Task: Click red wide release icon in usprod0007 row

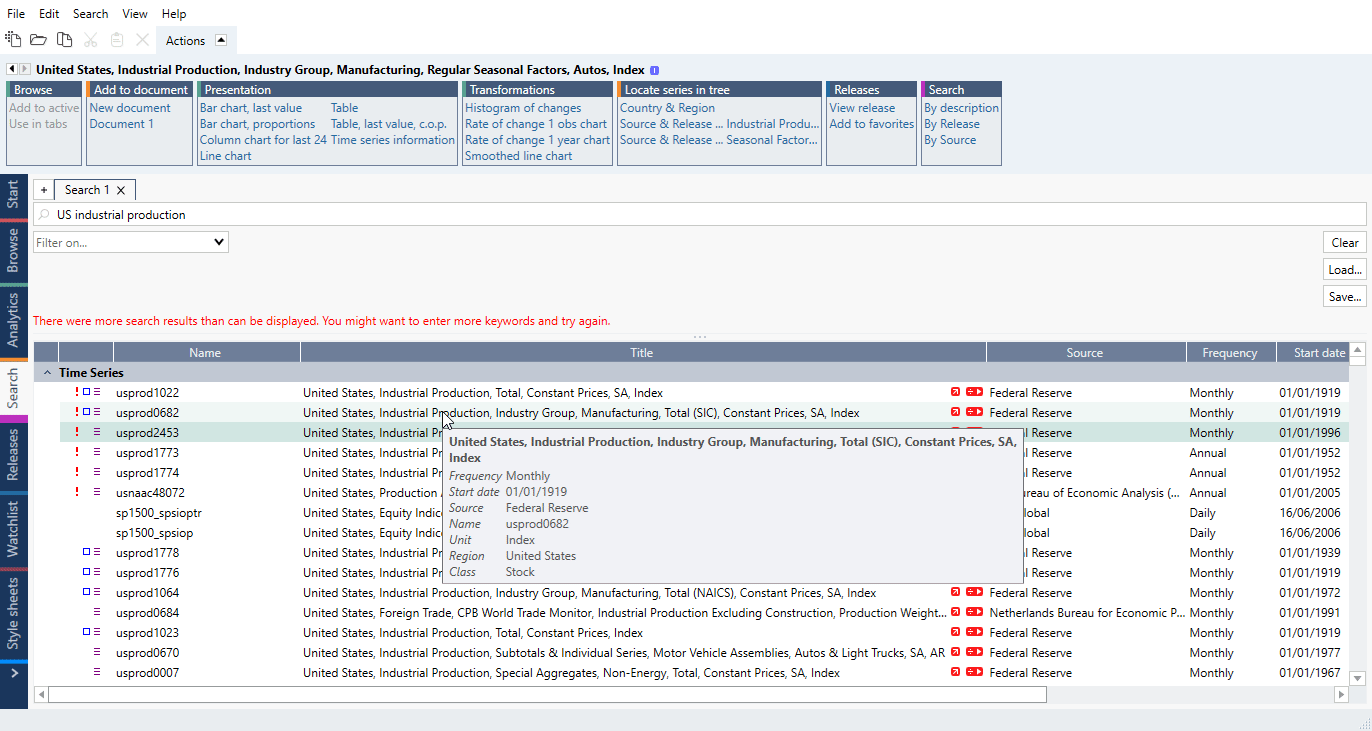Action: [x=974, y=672]
